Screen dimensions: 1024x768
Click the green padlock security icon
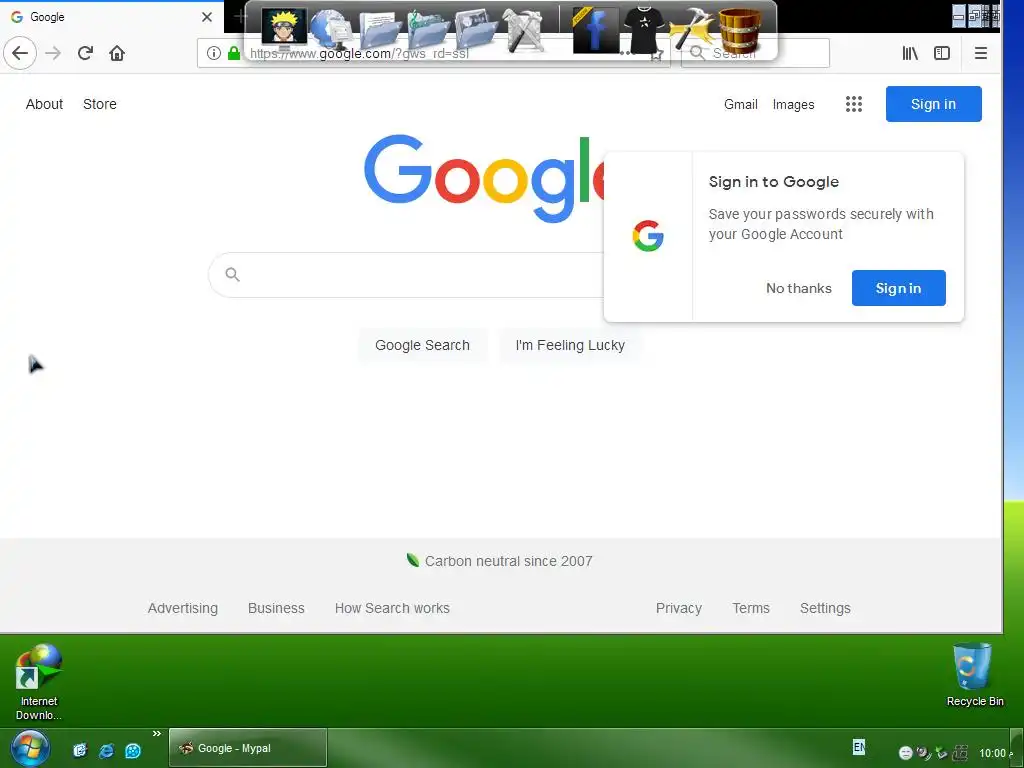point(234,53)
